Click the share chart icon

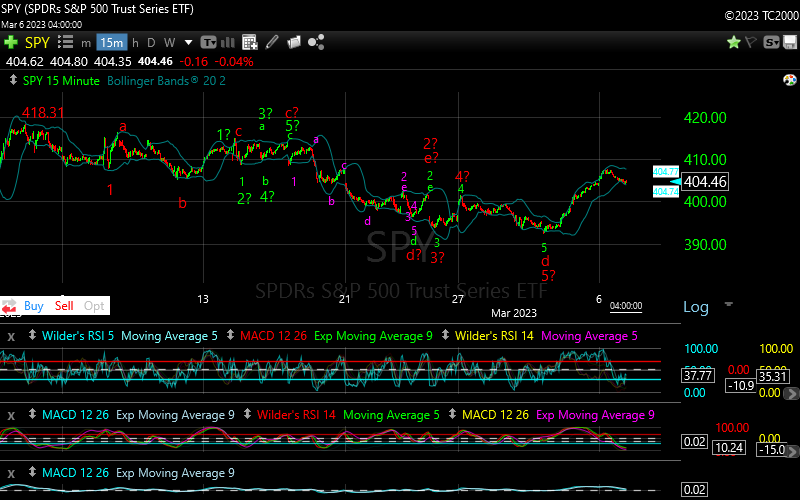tap(316, 42)
